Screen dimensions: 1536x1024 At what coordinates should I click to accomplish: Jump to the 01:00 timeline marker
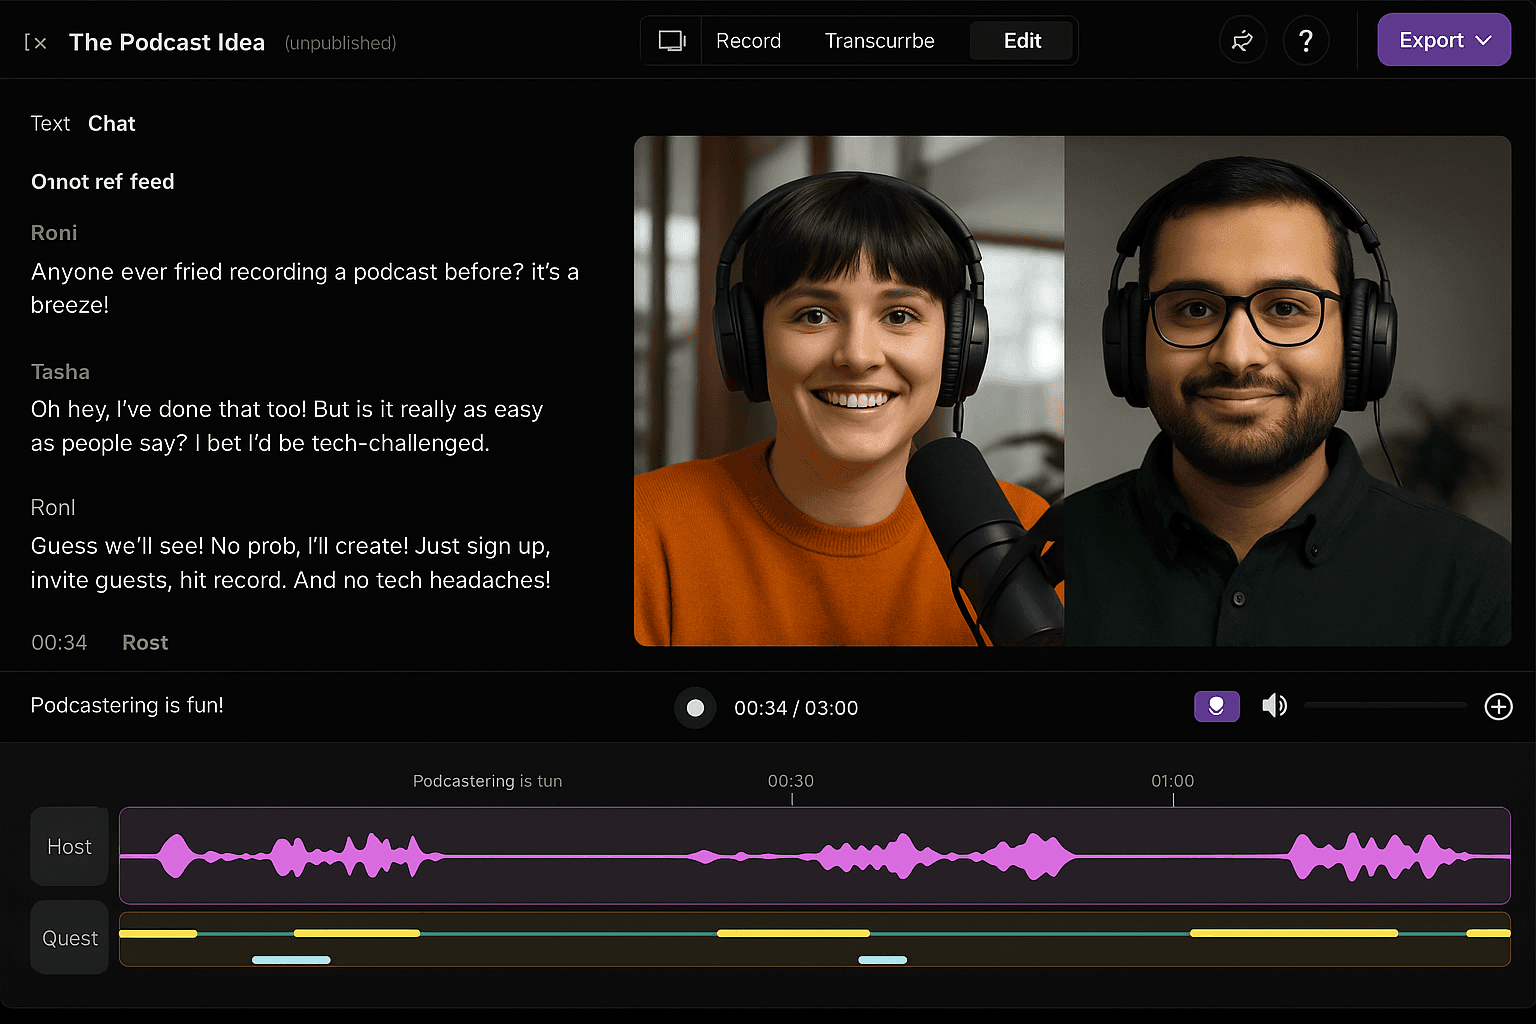point(1172,782)
